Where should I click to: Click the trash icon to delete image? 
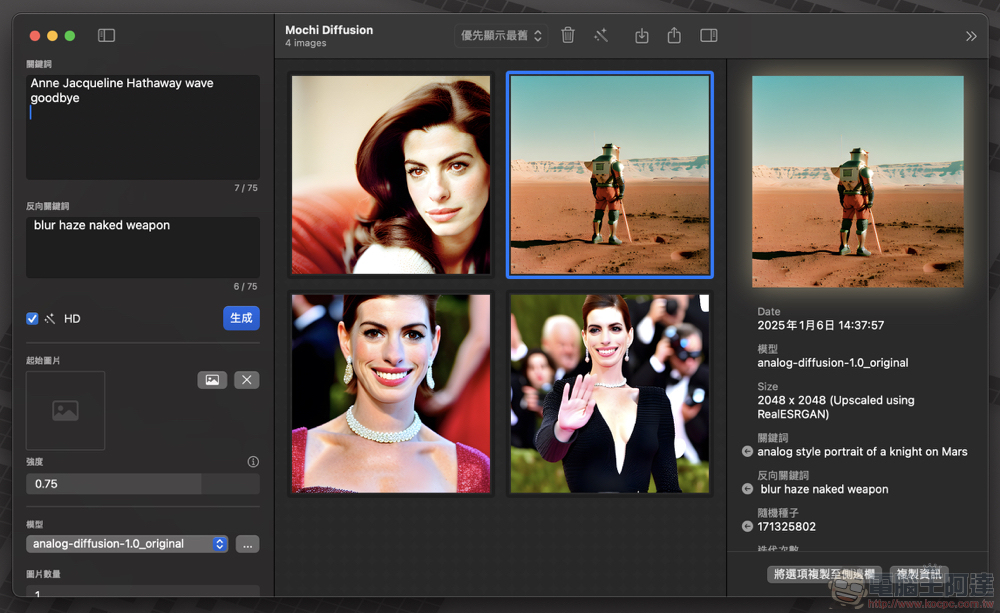(568, 36)
